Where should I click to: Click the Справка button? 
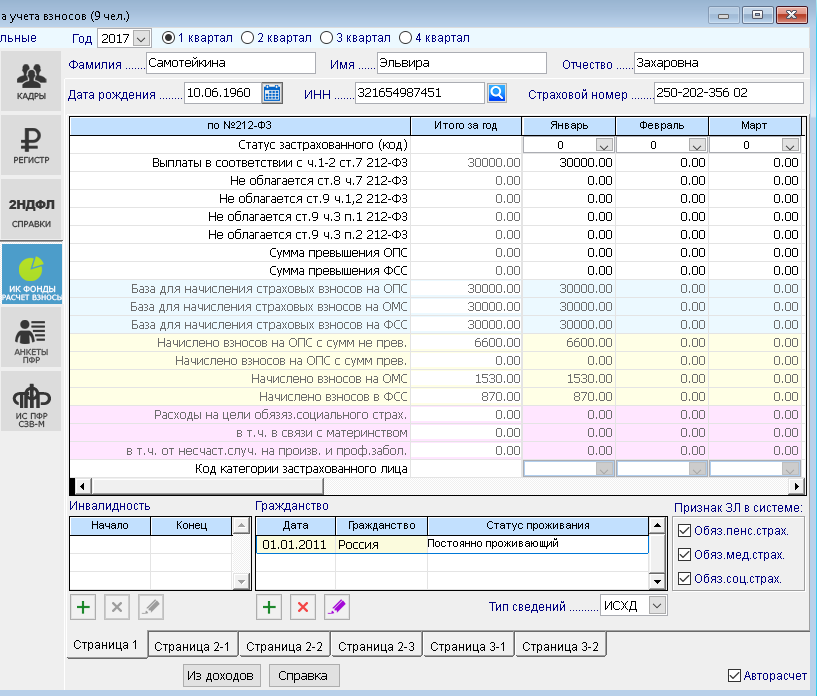click(303, 676)
